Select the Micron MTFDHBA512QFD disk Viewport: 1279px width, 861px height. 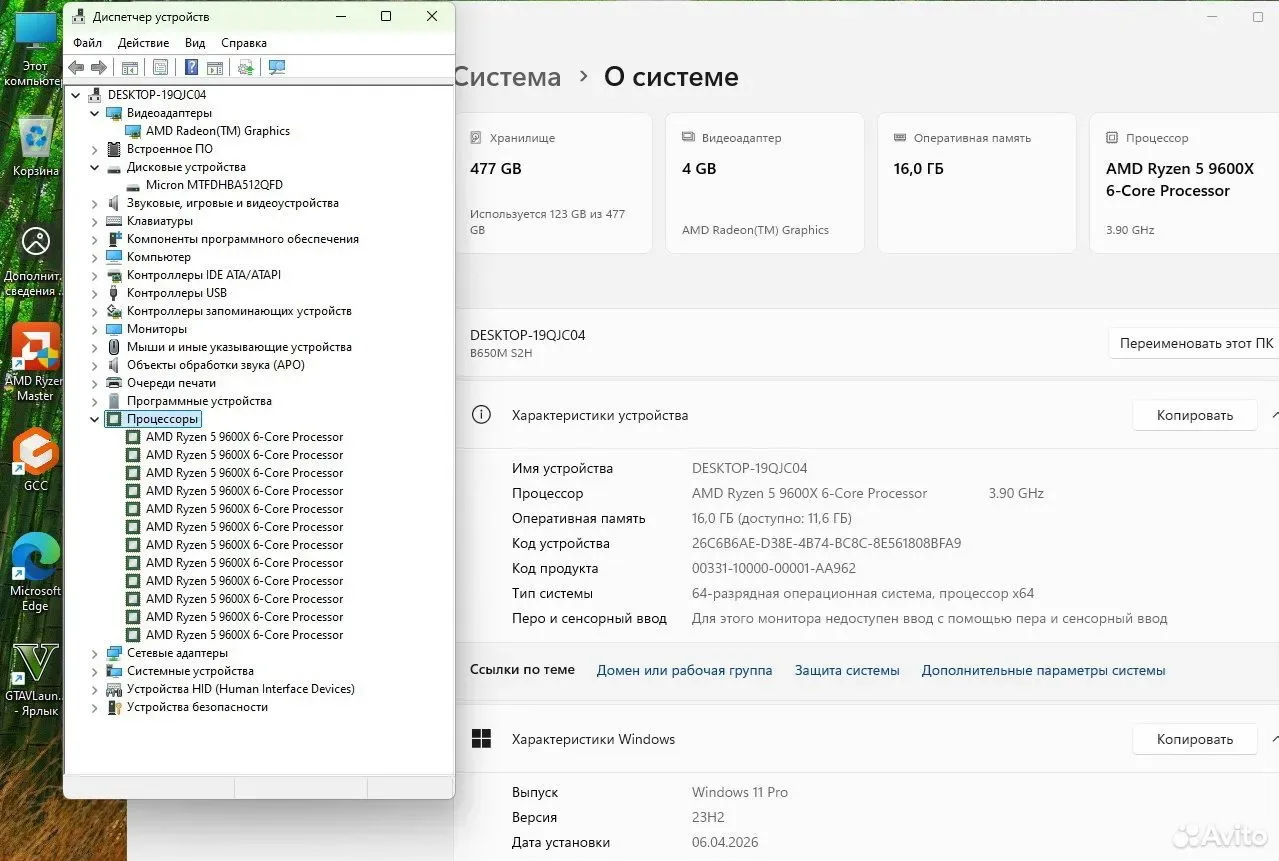[x=214, y=185]
